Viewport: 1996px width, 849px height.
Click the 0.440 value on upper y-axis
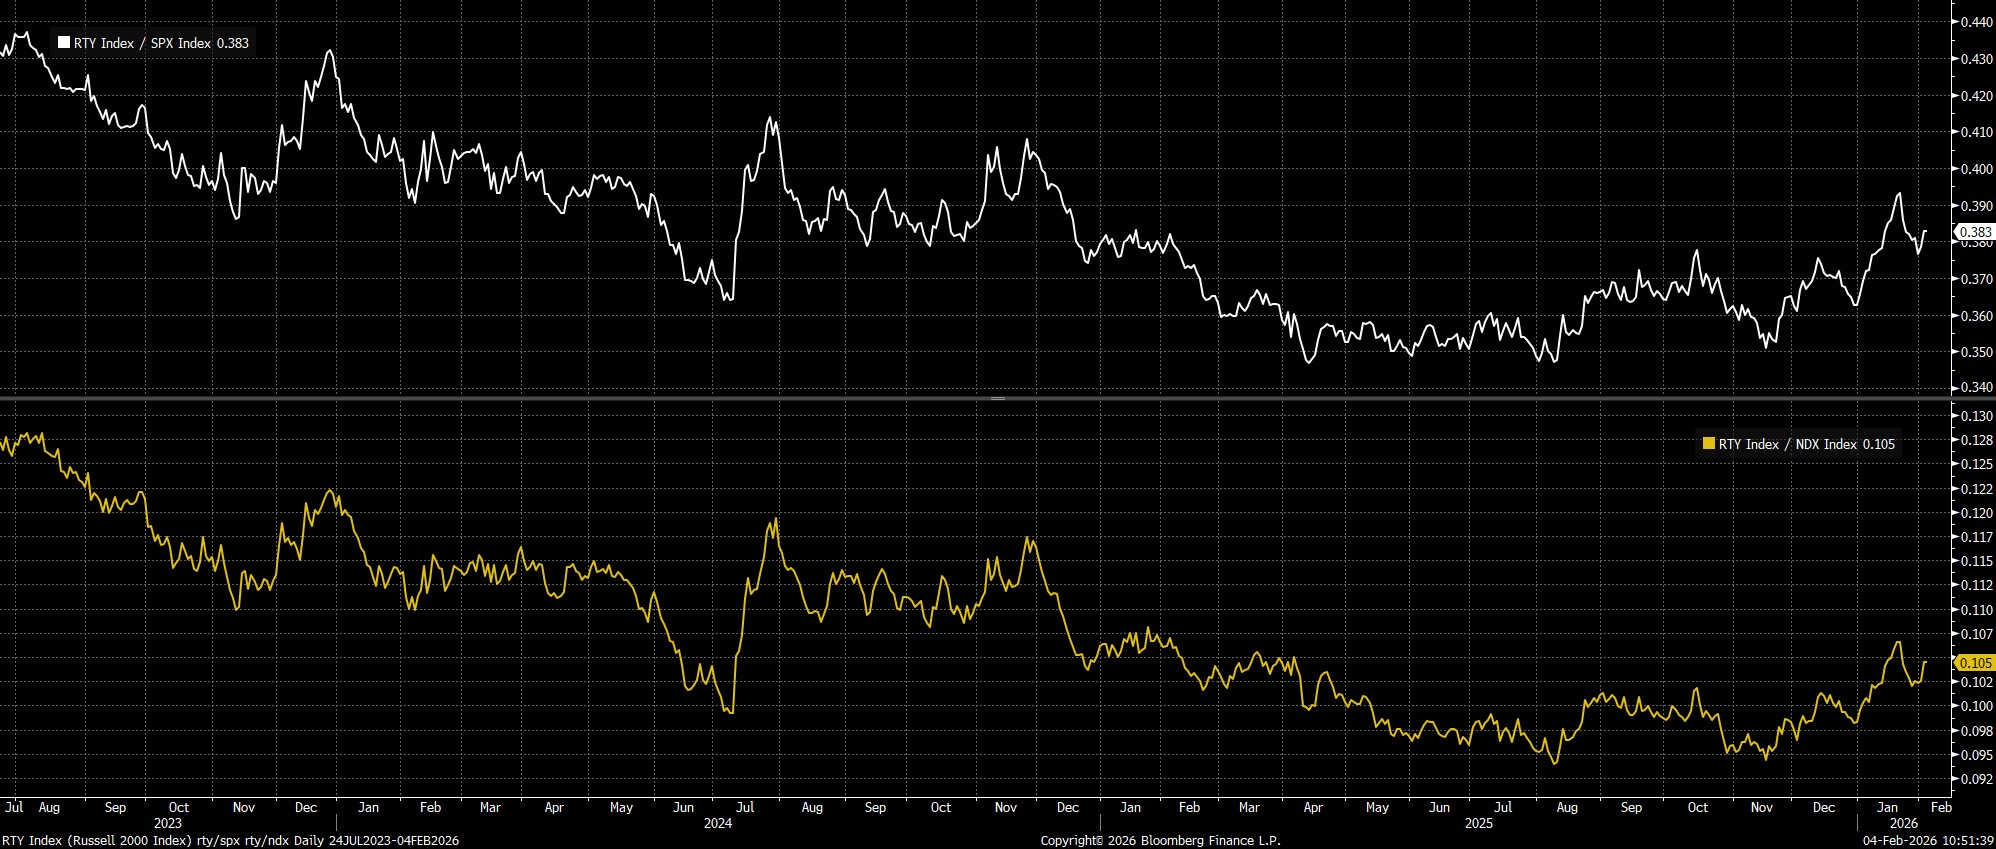click(1974, 22)
